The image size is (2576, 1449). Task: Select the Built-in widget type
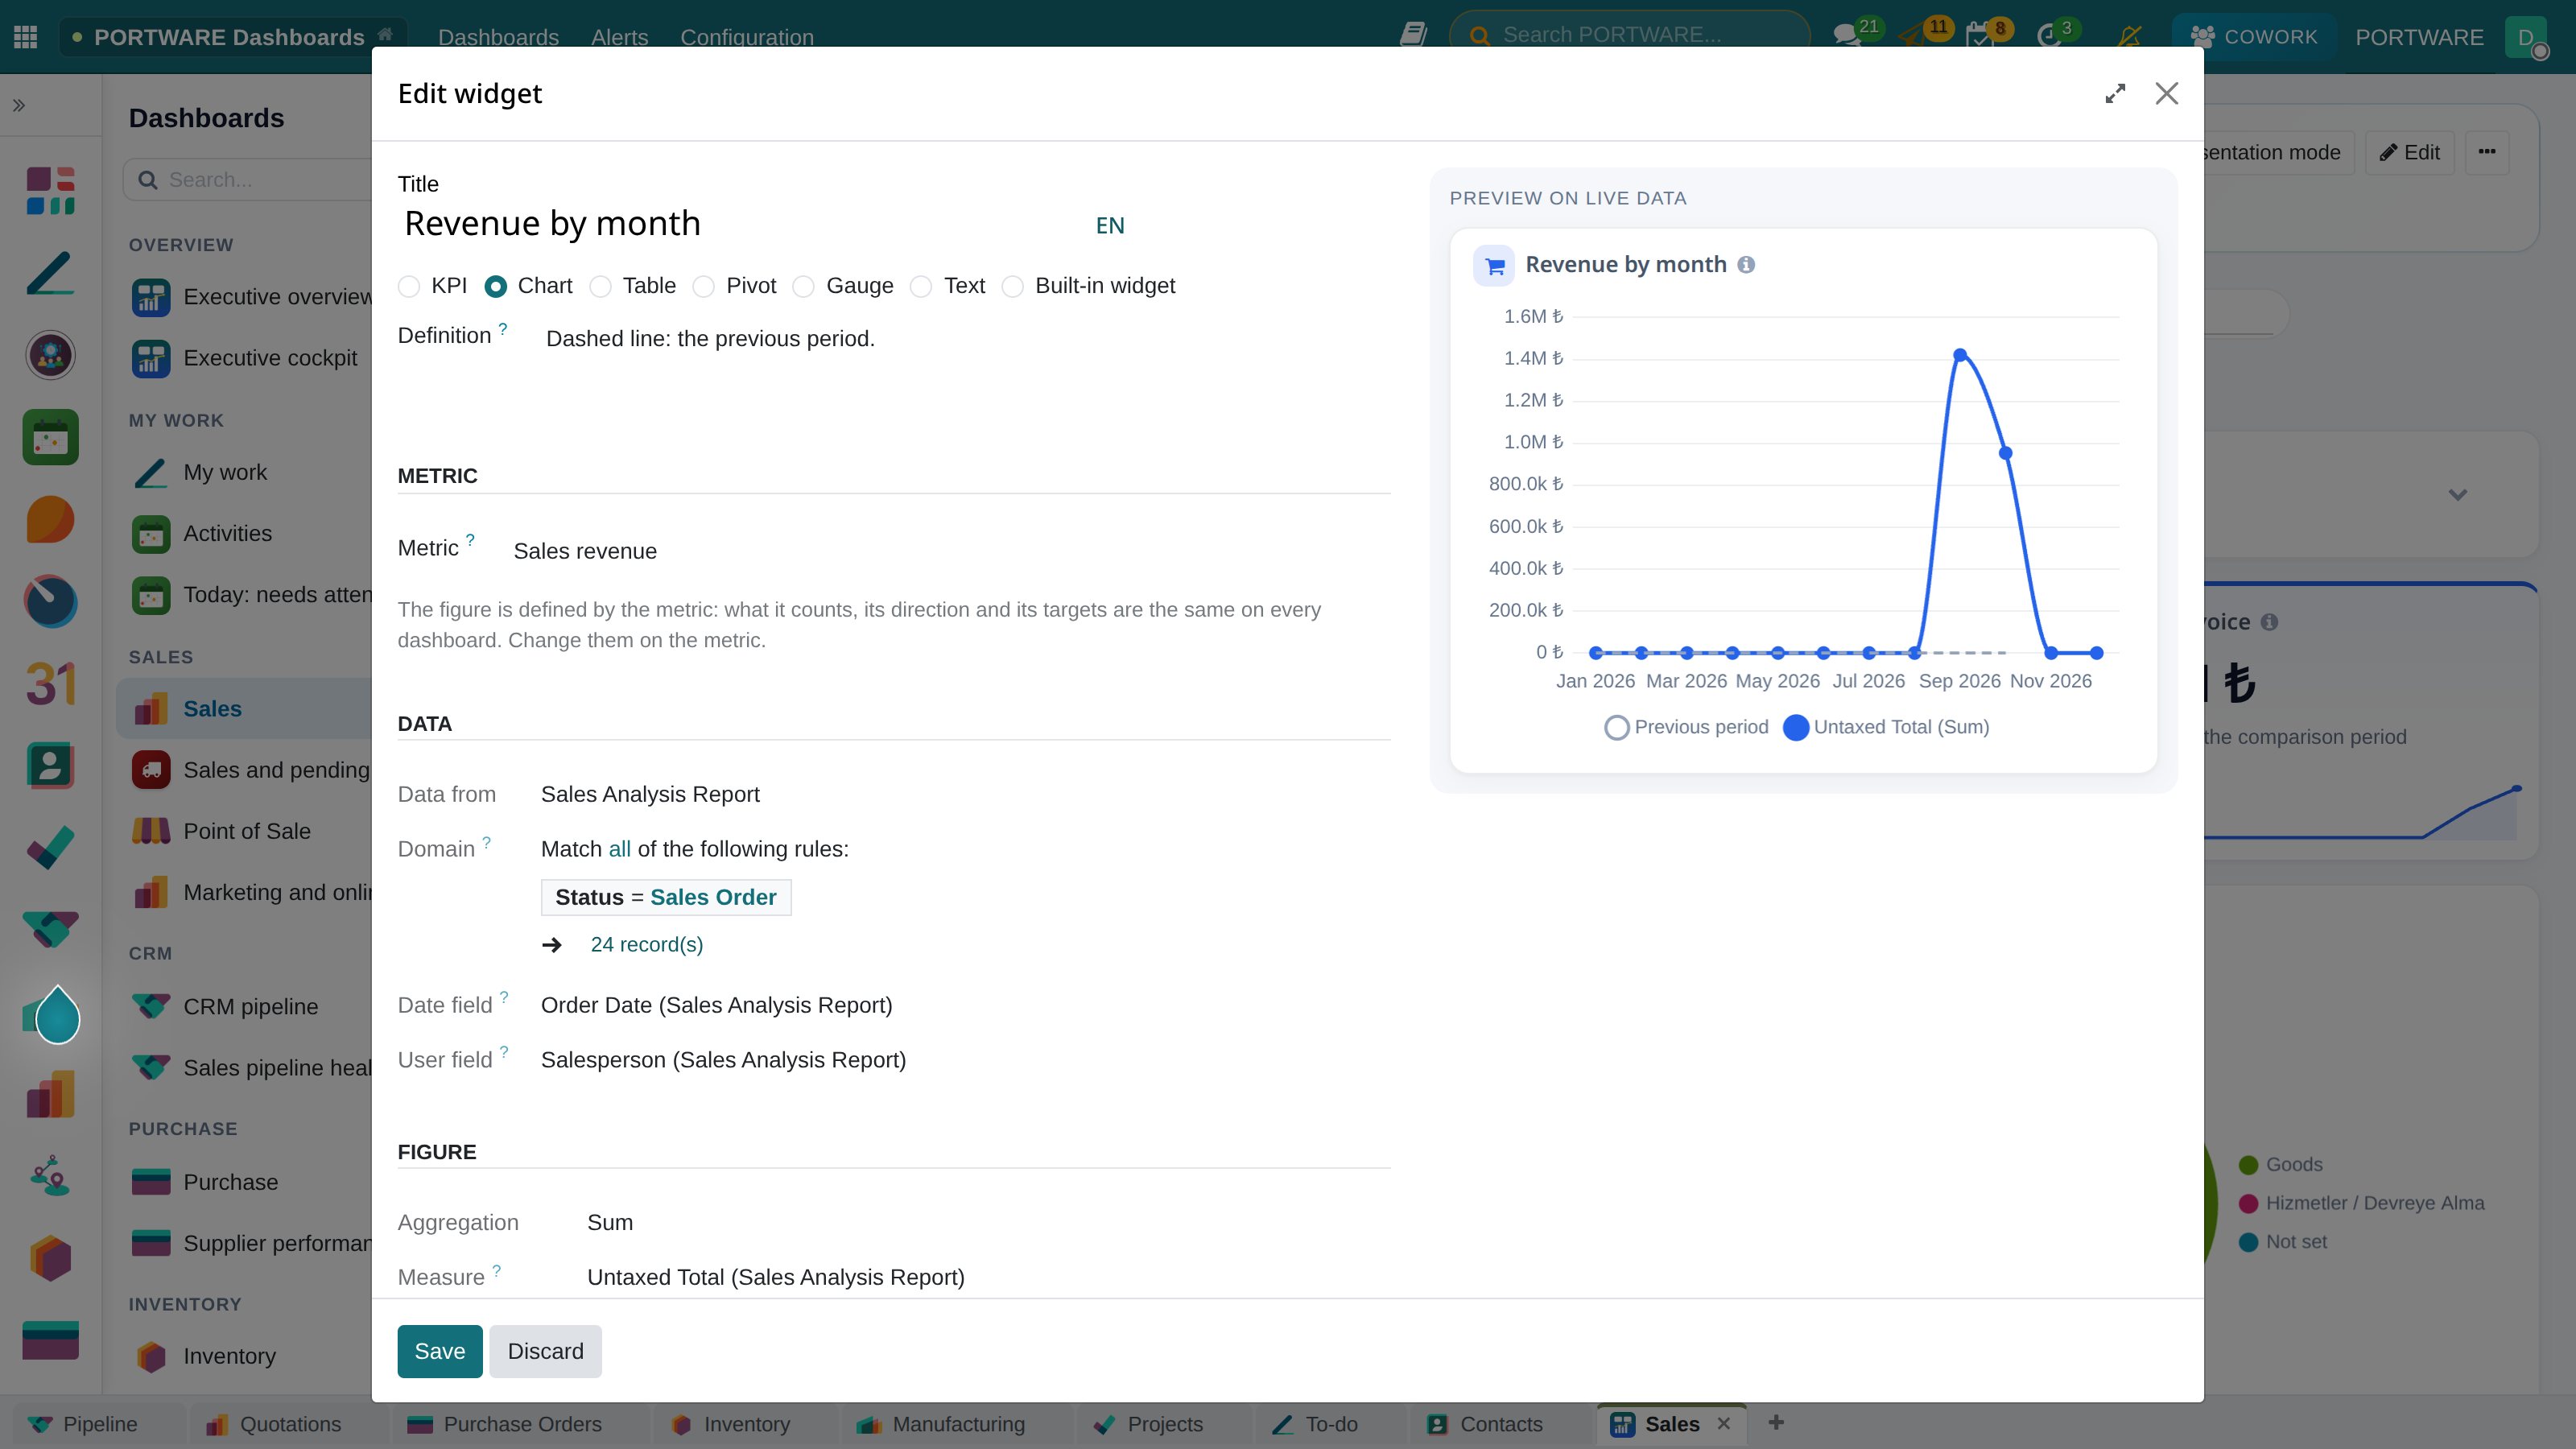(1013, 286)
